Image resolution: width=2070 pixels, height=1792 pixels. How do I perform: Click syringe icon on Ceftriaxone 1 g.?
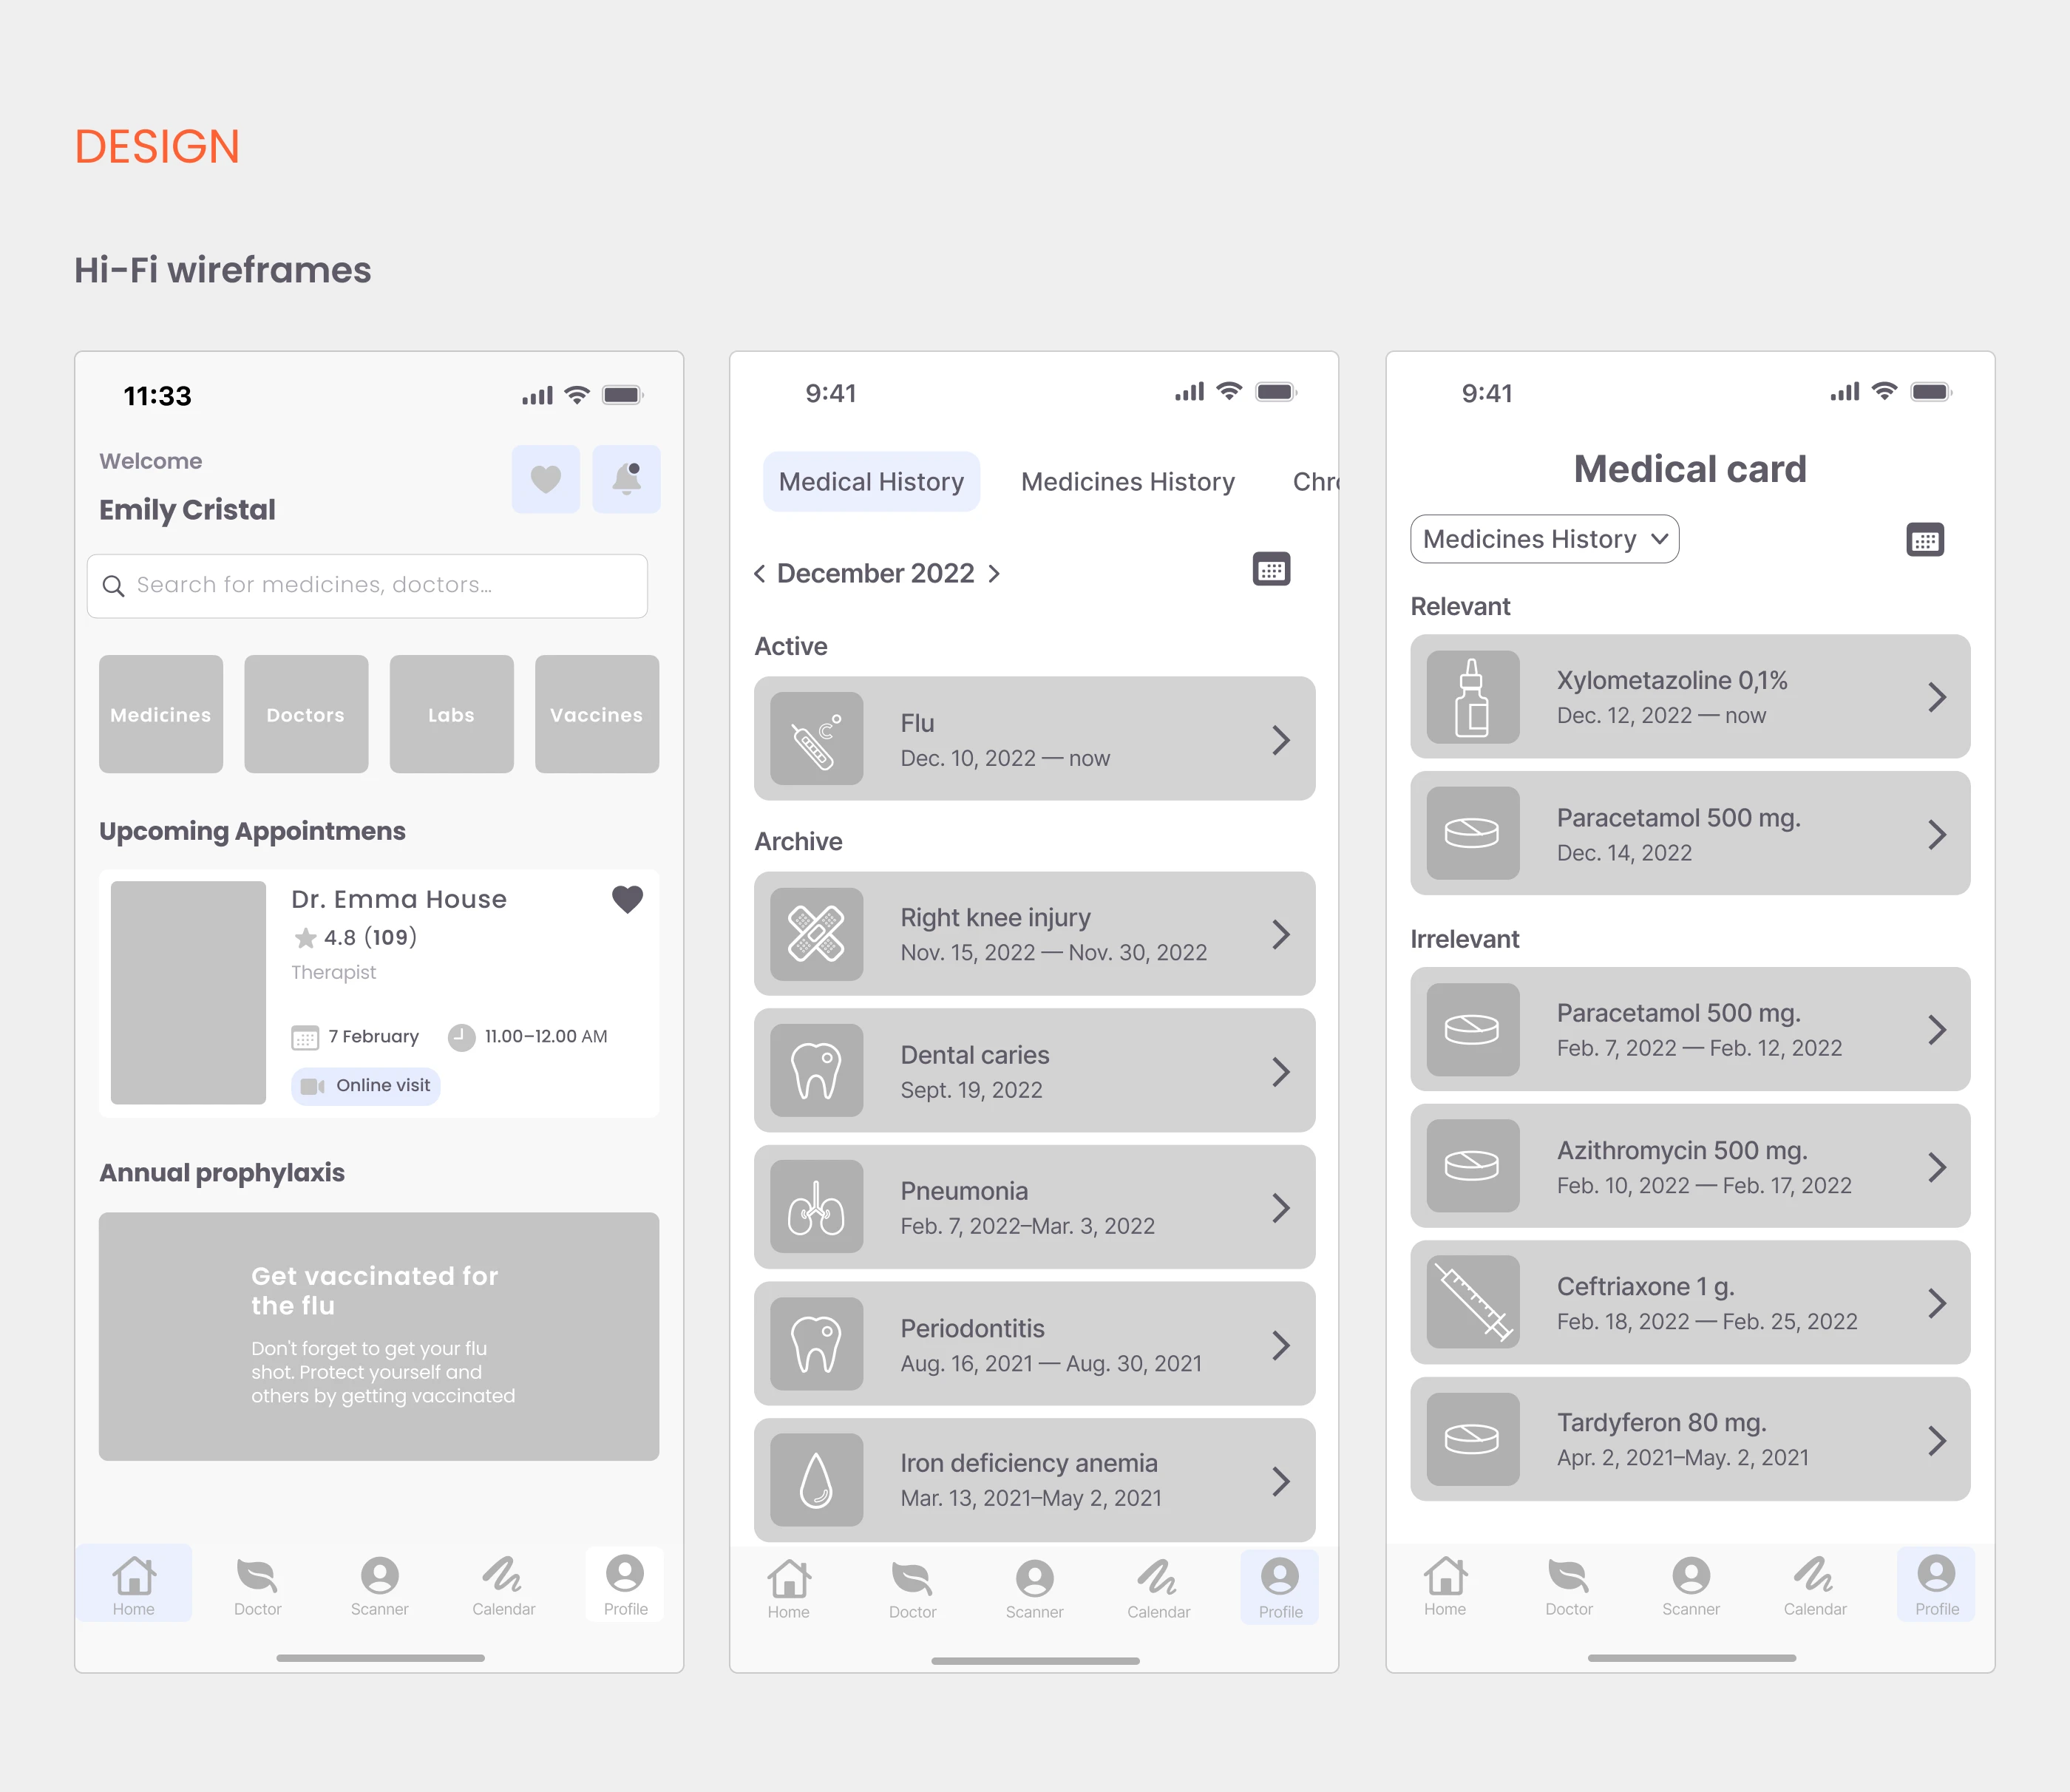1472,1301
